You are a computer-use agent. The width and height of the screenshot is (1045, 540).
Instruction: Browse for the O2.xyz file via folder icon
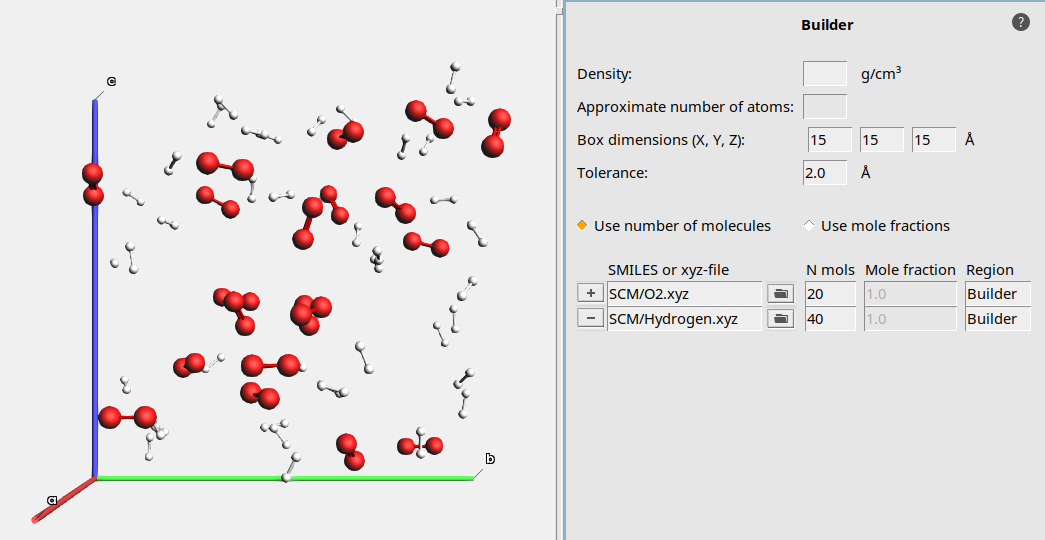[780, 294]
